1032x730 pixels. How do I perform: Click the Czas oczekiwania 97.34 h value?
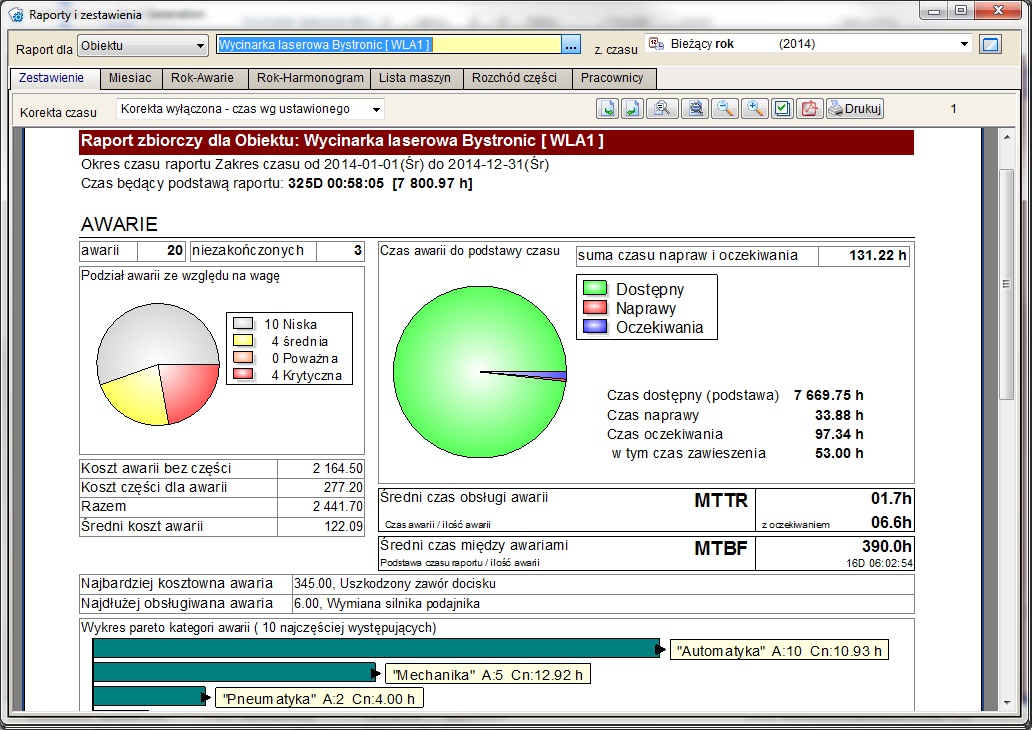pos(839,434)
